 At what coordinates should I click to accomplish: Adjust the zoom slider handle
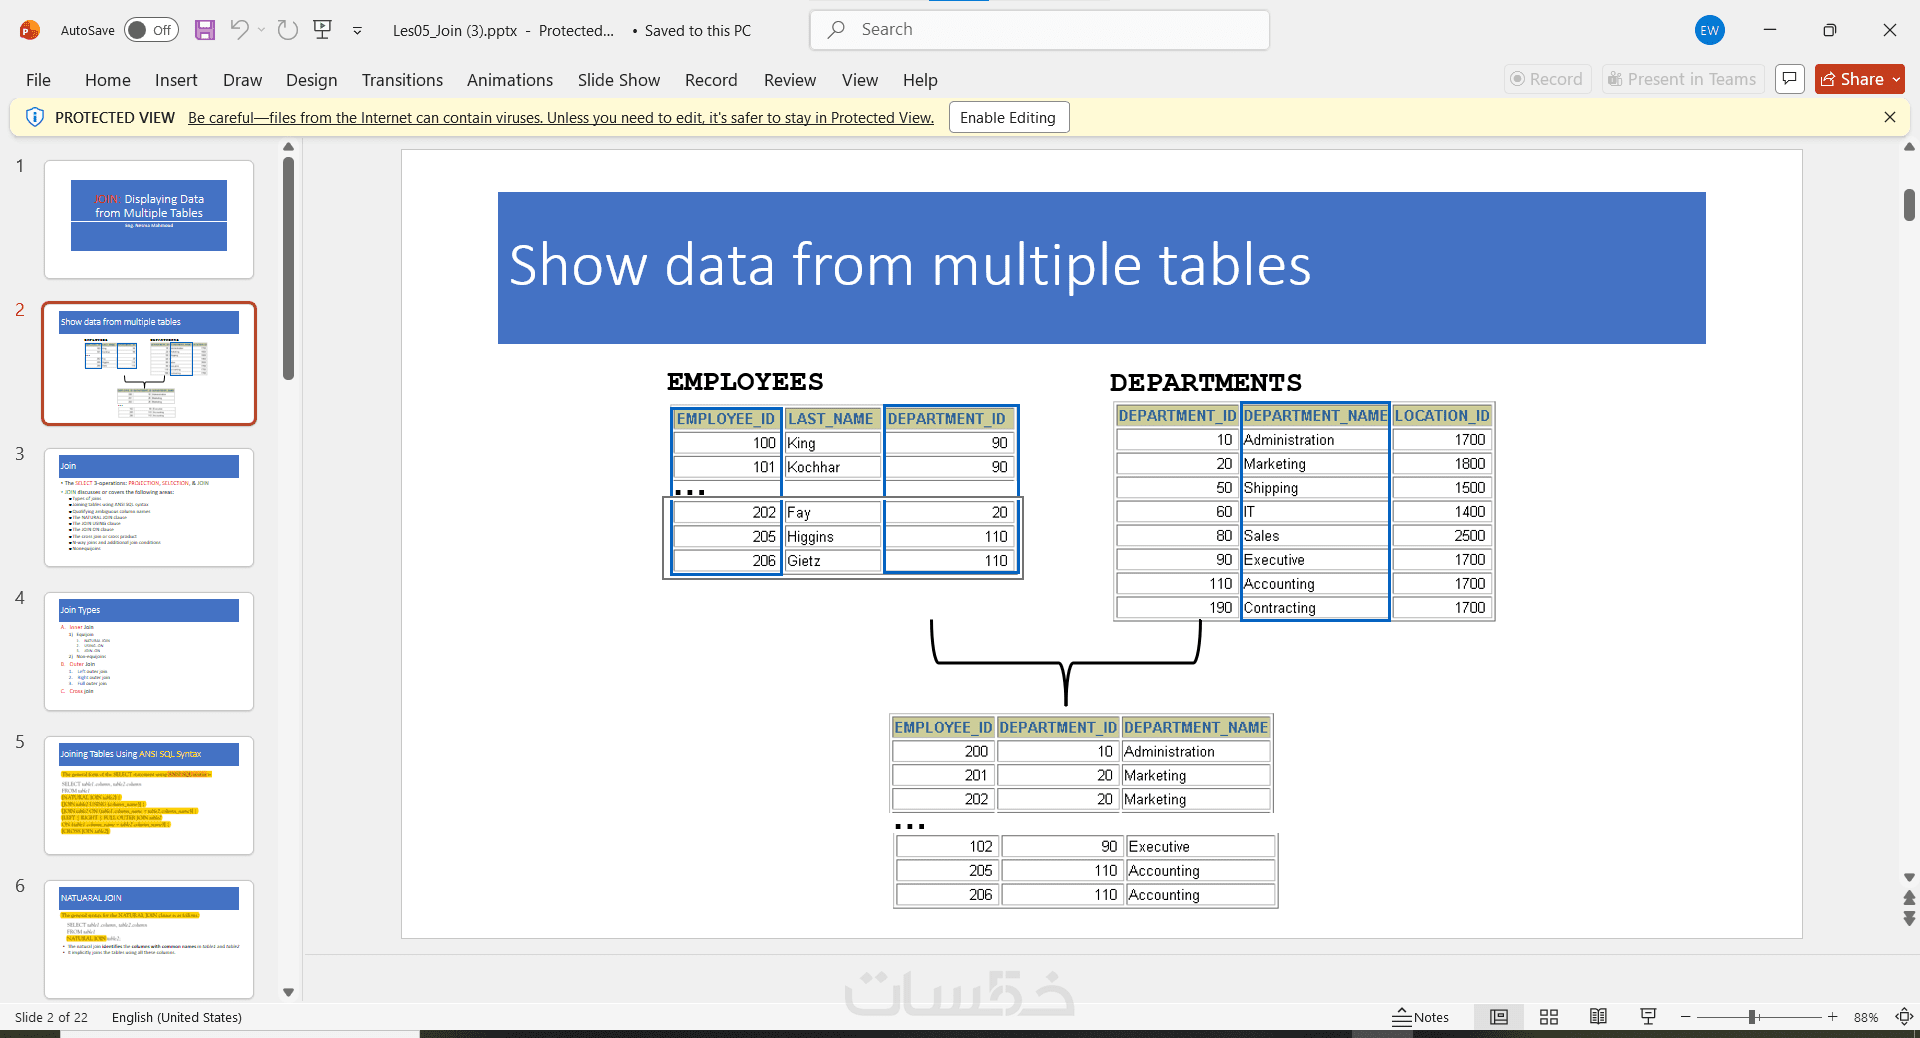point(1752,1017)
